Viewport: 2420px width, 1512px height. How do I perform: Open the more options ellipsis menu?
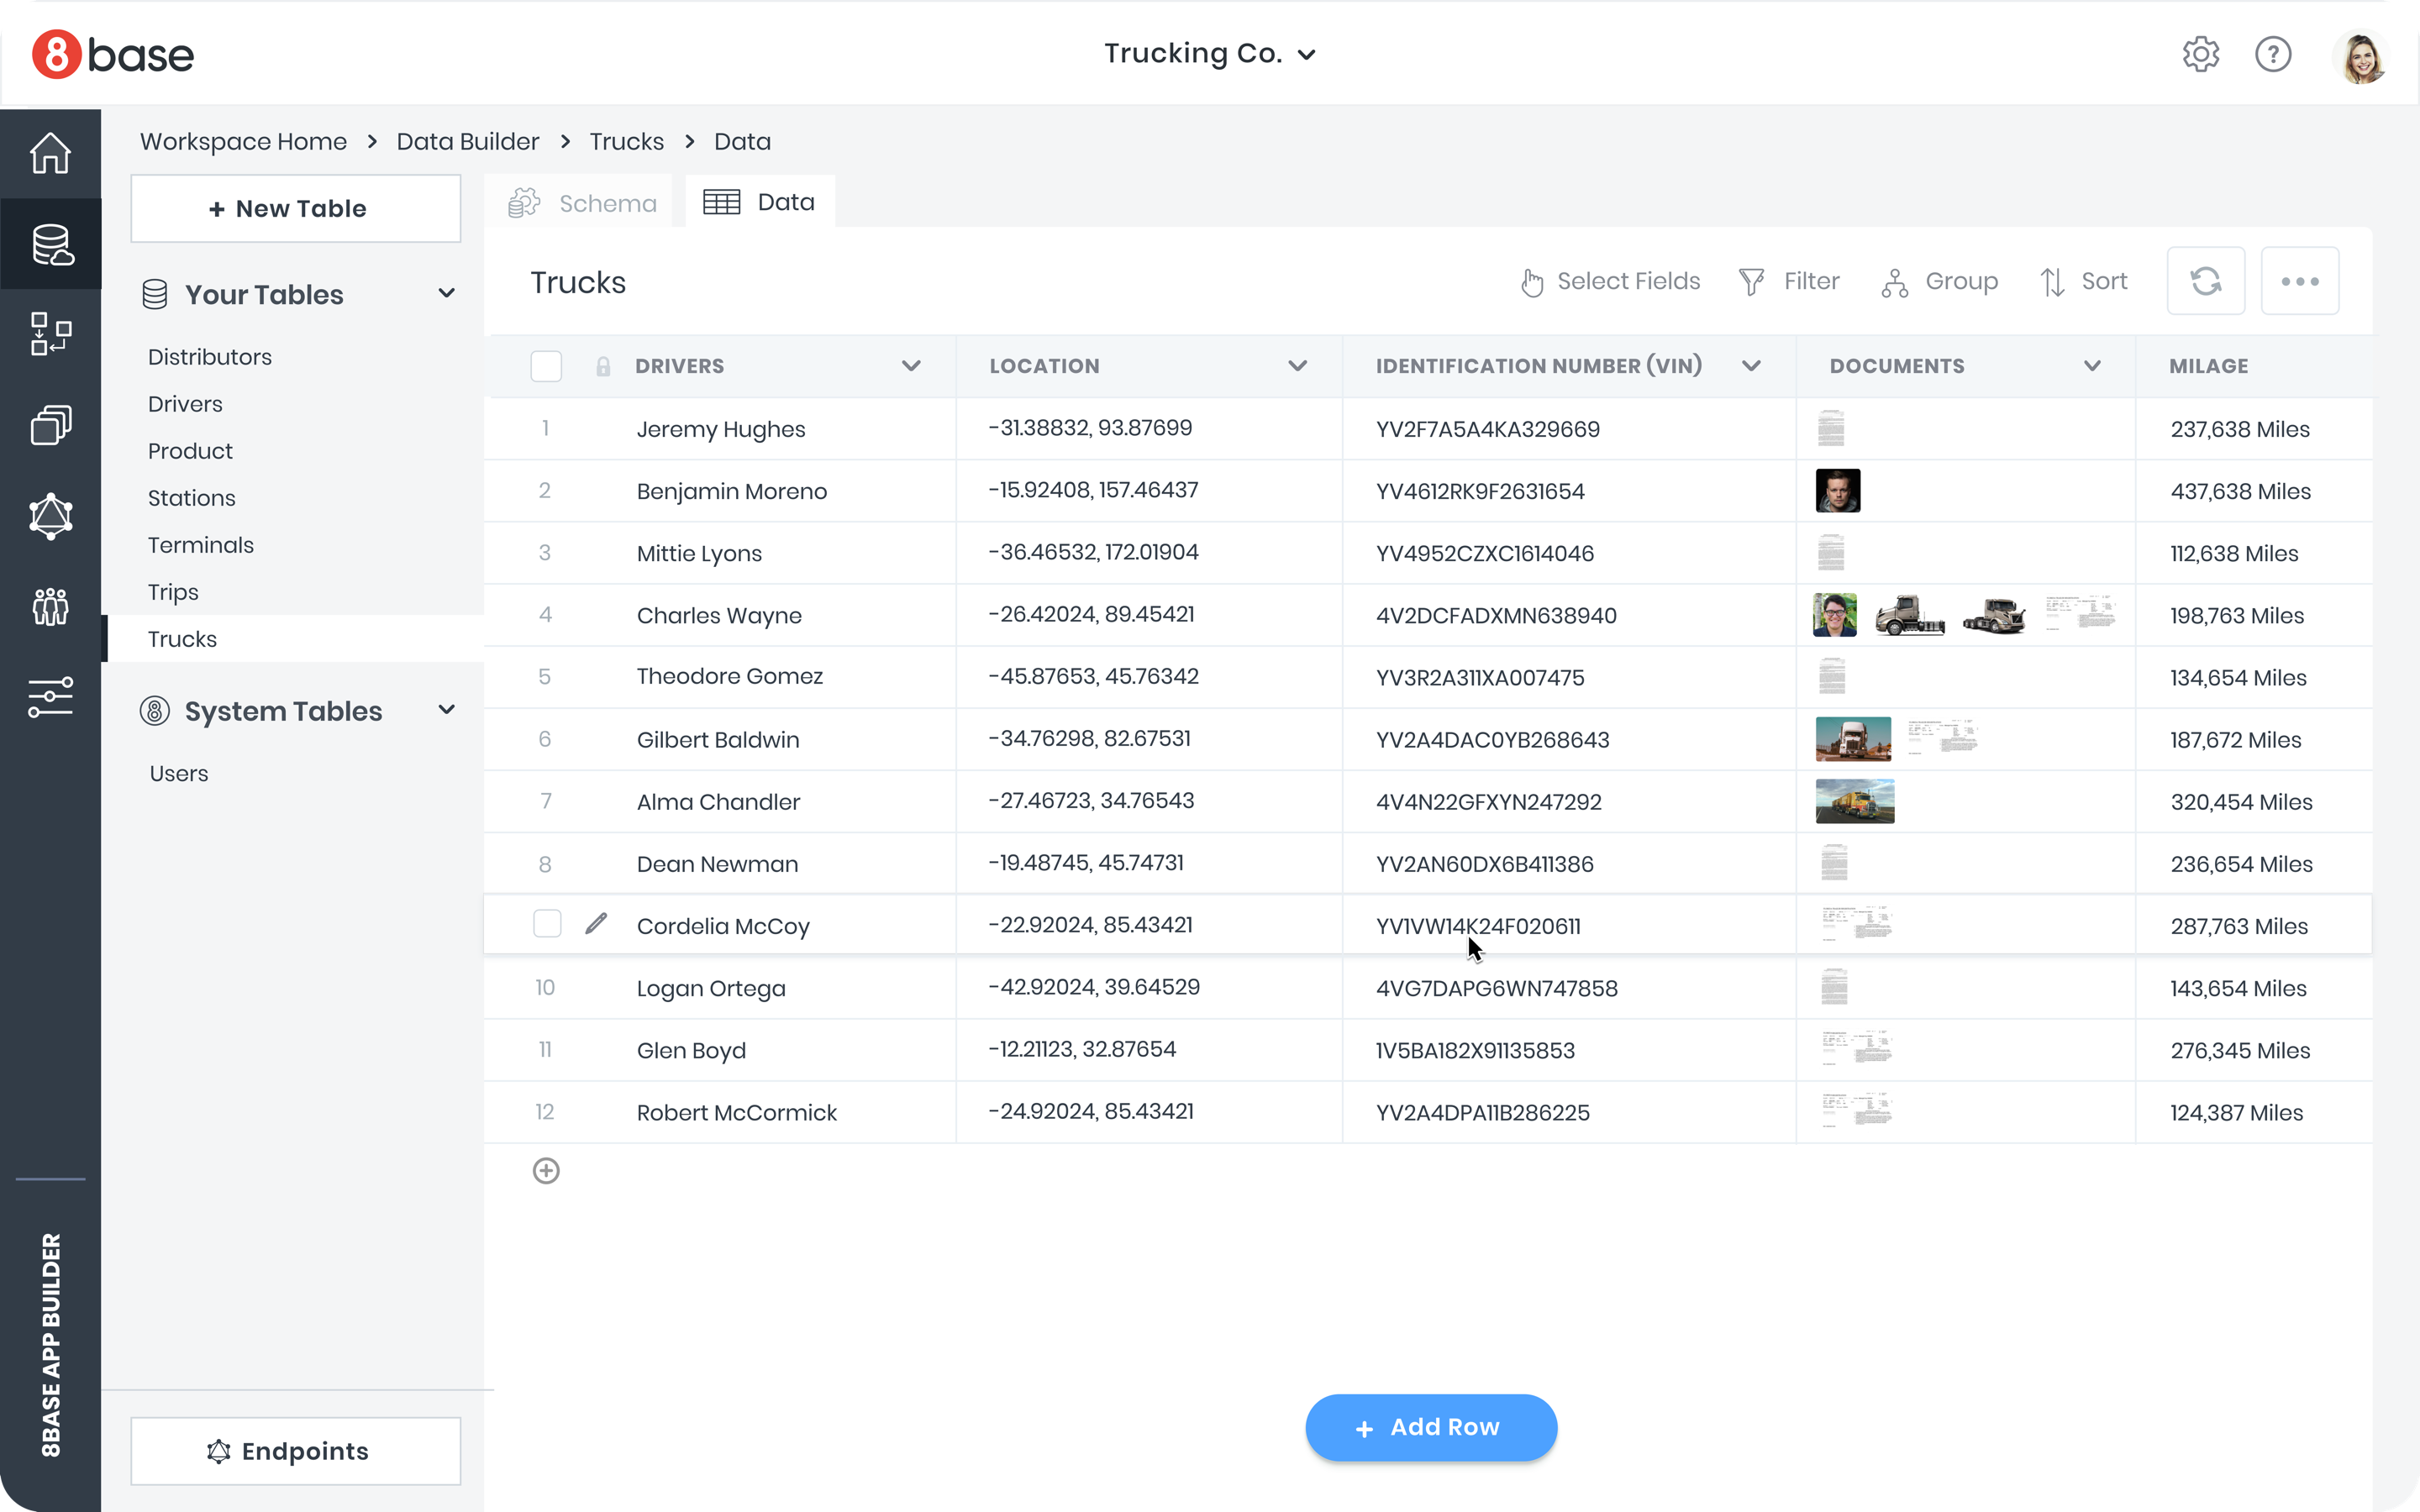pyautogui.click(x=2300, y=281)
